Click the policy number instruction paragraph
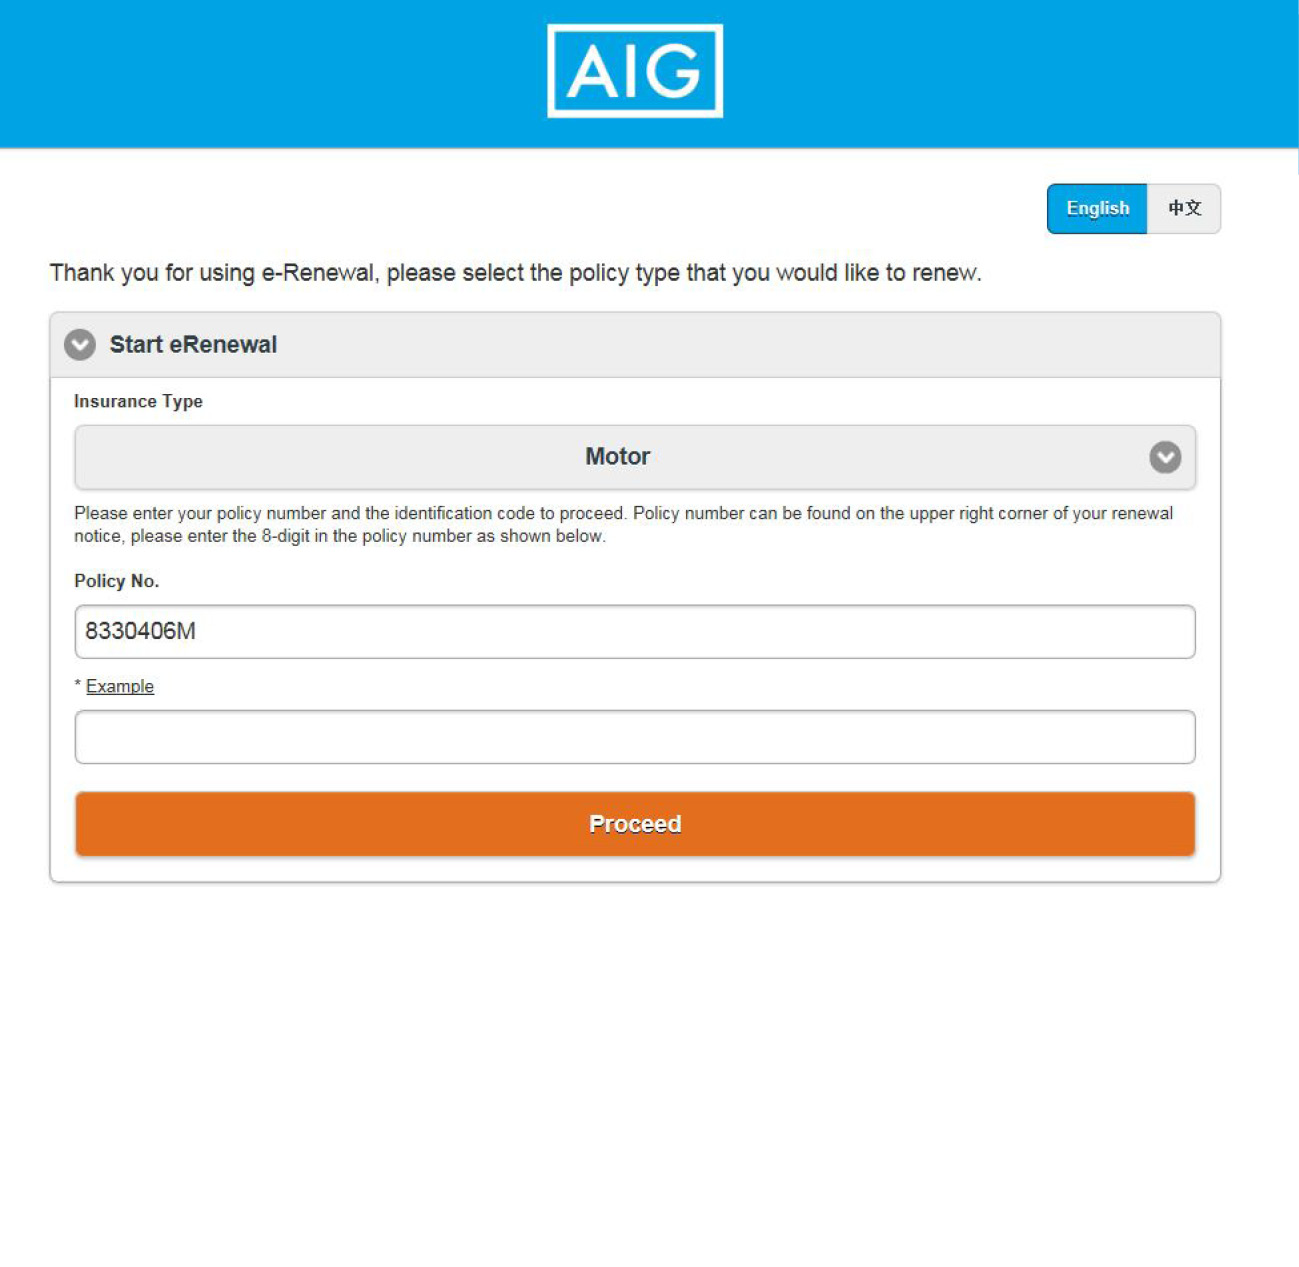1299x1267 pixels. [624, 525]
